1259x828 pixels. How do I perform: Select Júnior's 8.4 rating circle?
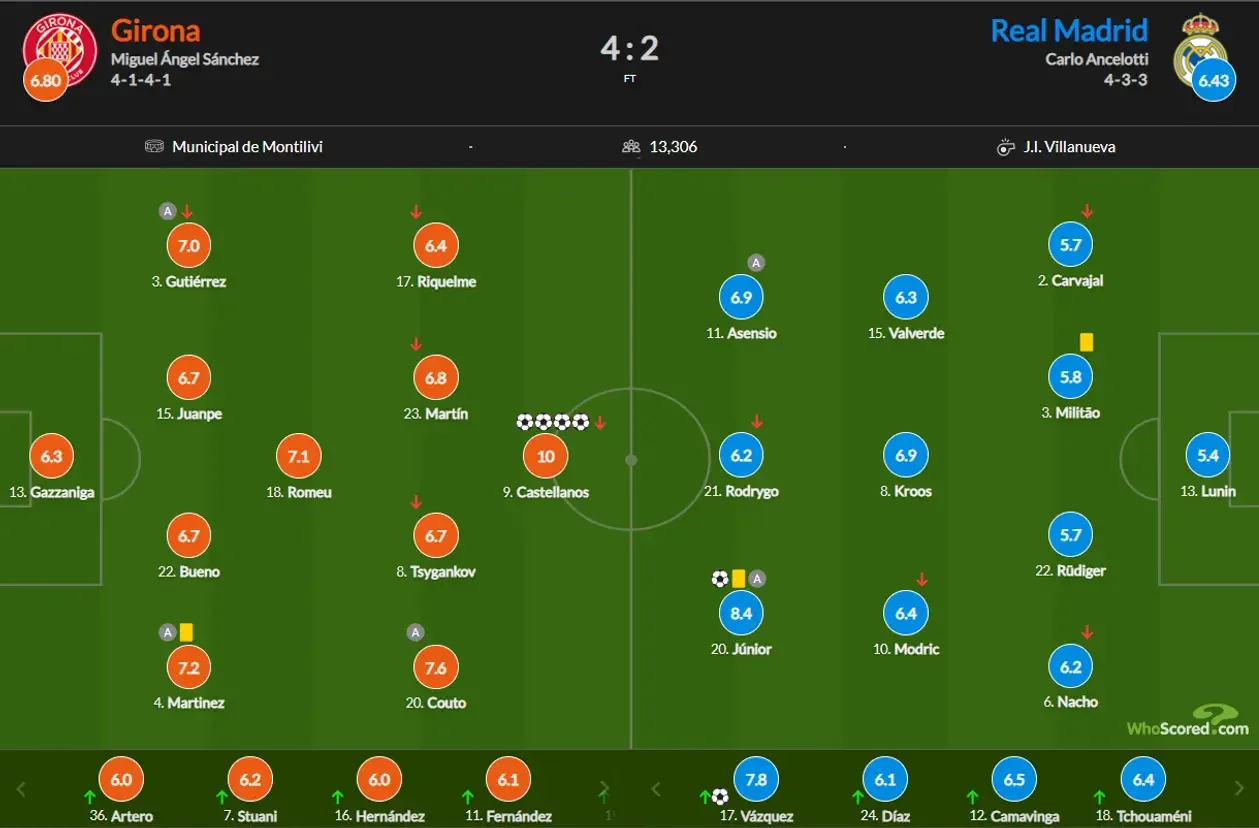(x=741, y=614)
